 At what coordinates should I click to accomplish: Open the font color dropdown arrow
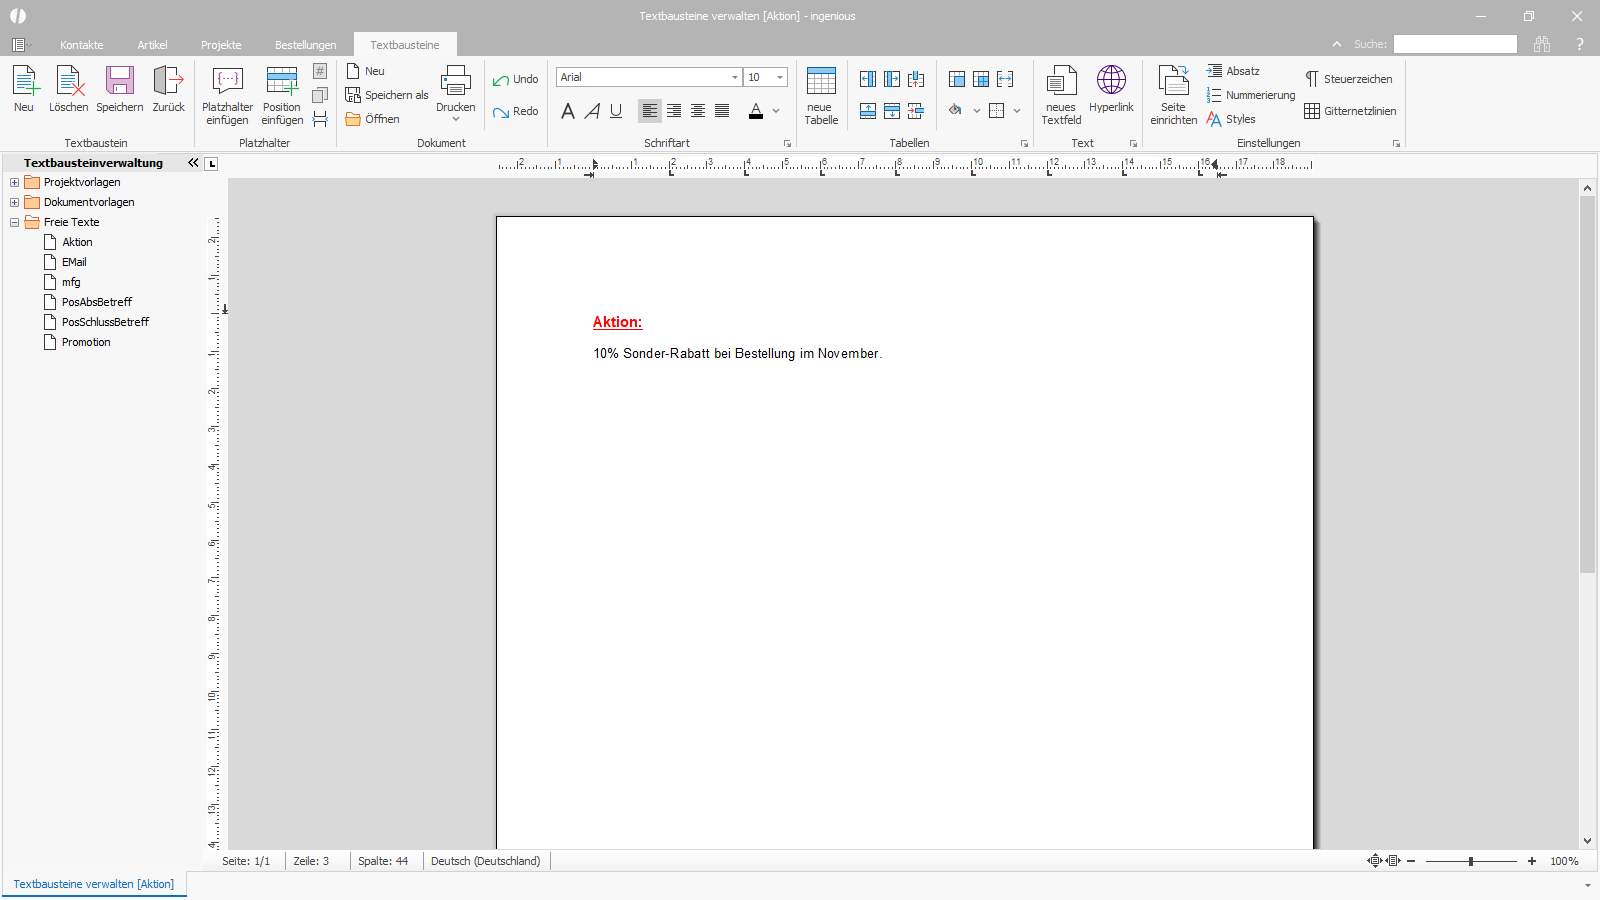tap(776, 111)
